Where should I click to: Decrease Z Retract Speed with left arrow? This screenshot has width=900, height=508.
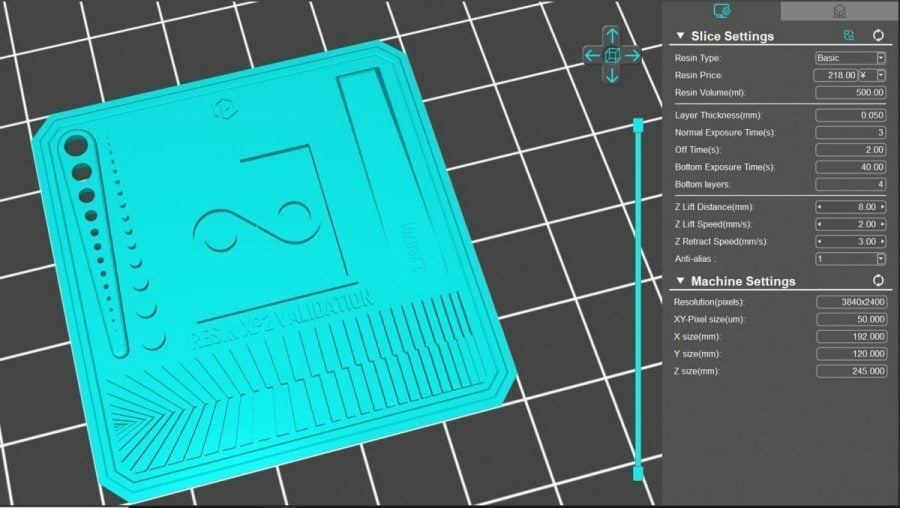point(820,242)
